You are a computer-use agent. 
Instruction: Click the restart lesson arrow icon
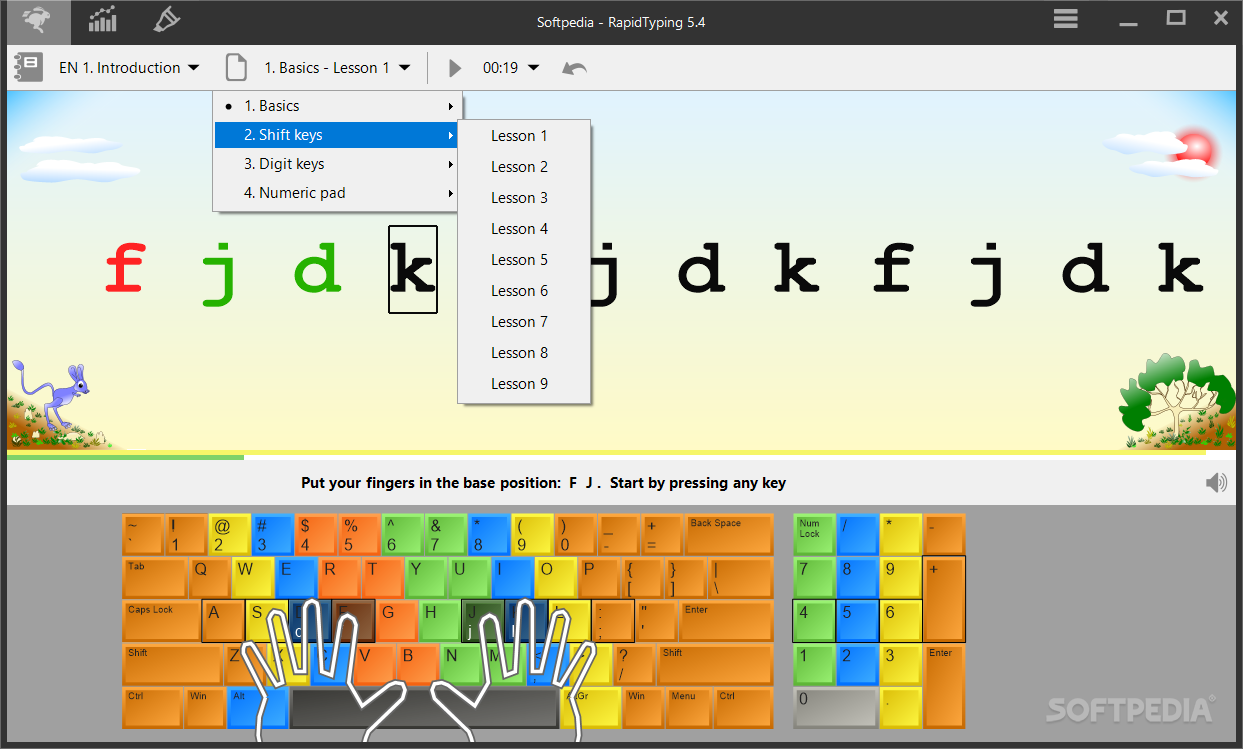pos(574,68)
